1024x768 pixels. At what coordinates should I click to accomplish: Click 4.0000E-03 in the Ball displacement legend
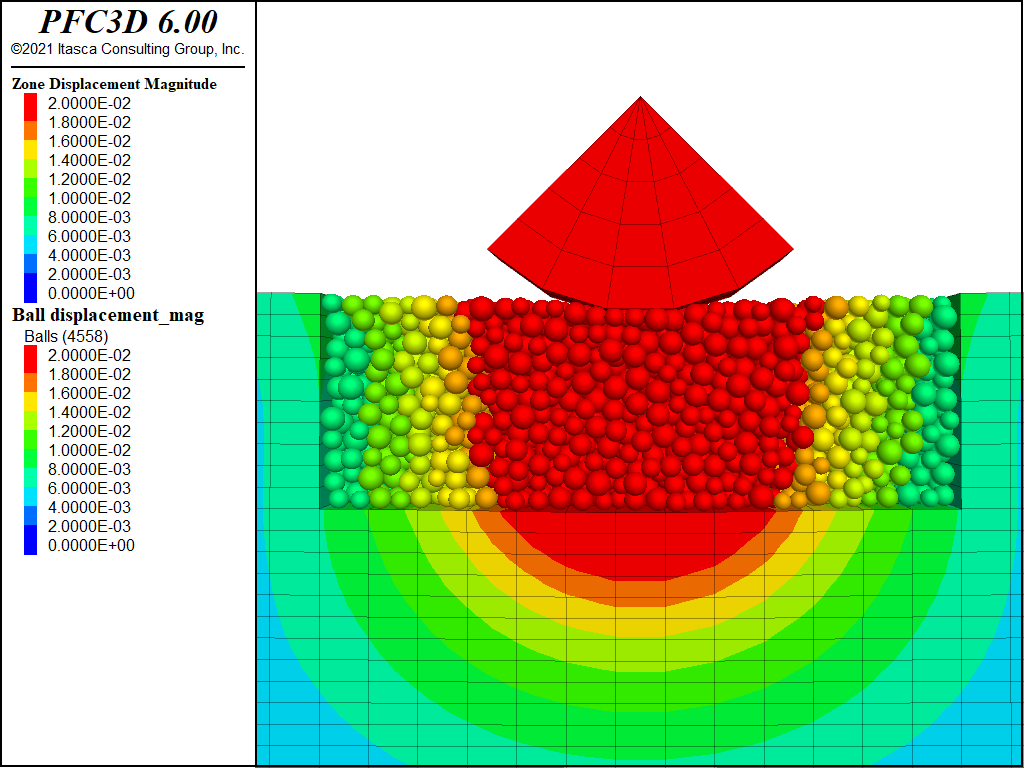89,507
